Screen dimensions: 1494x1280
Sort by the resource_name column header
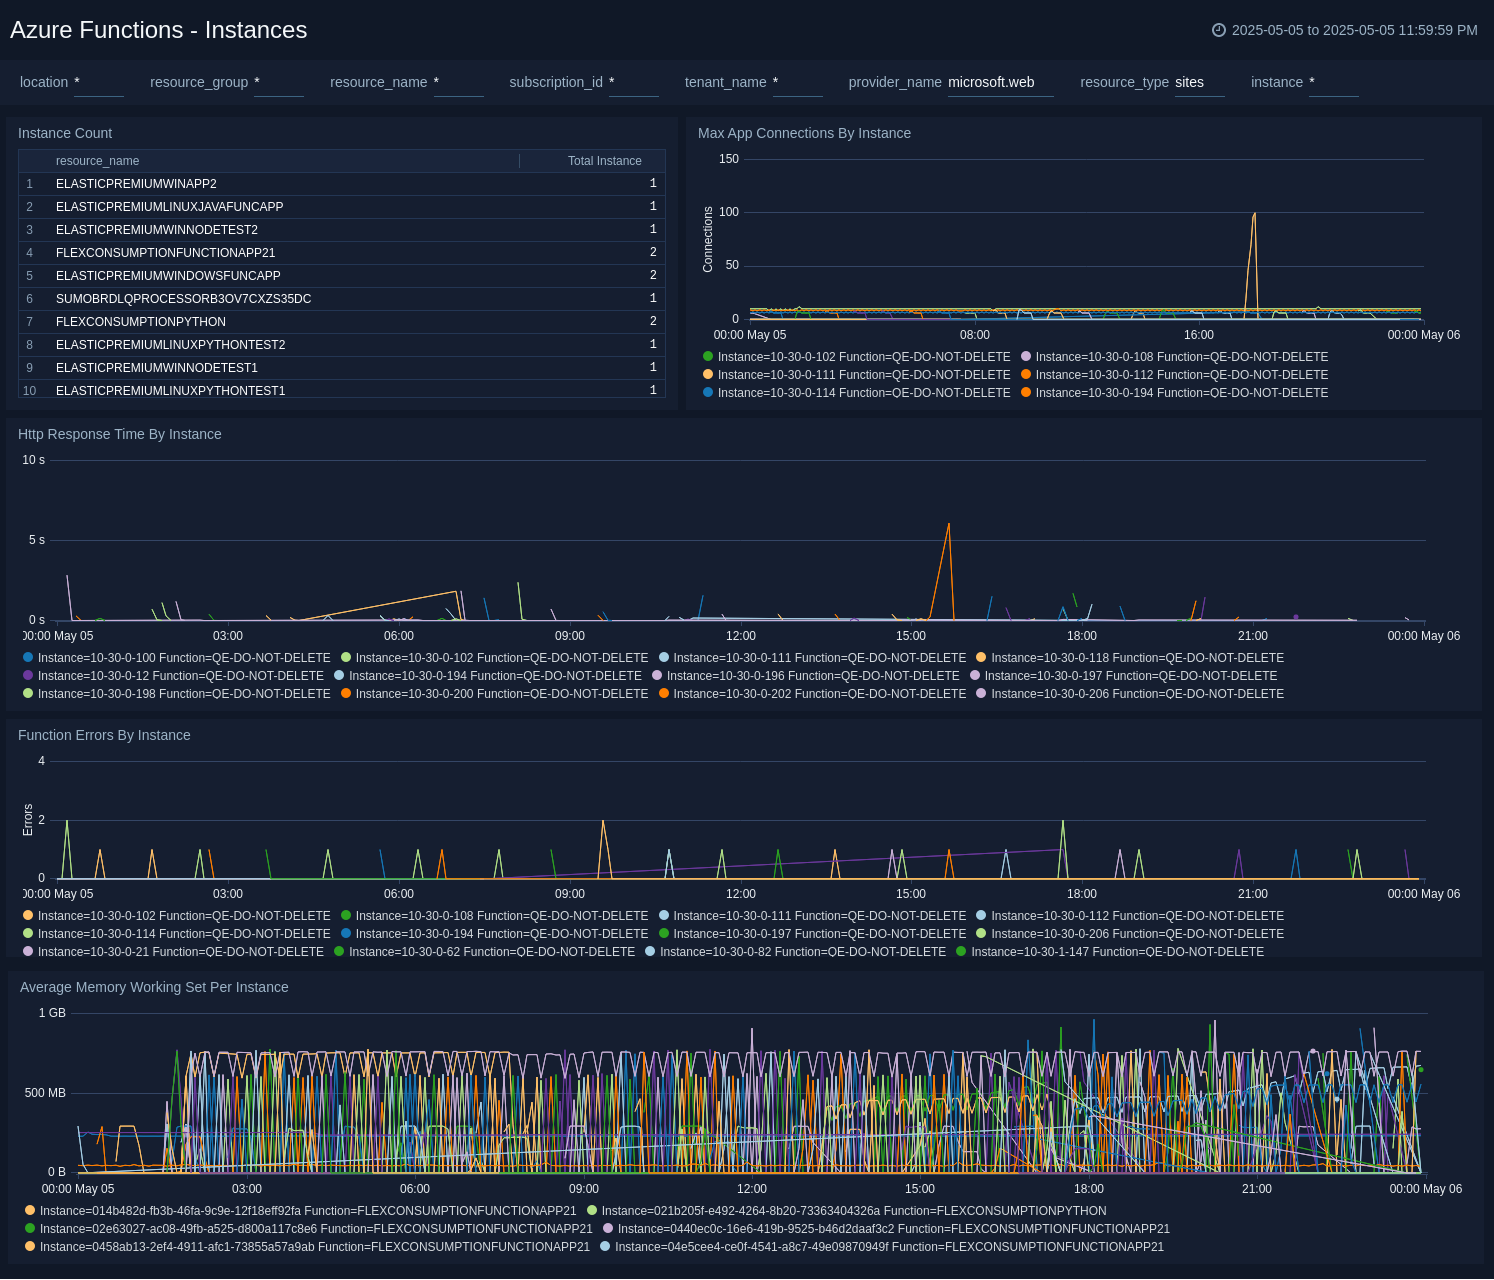tap(97, 161)
